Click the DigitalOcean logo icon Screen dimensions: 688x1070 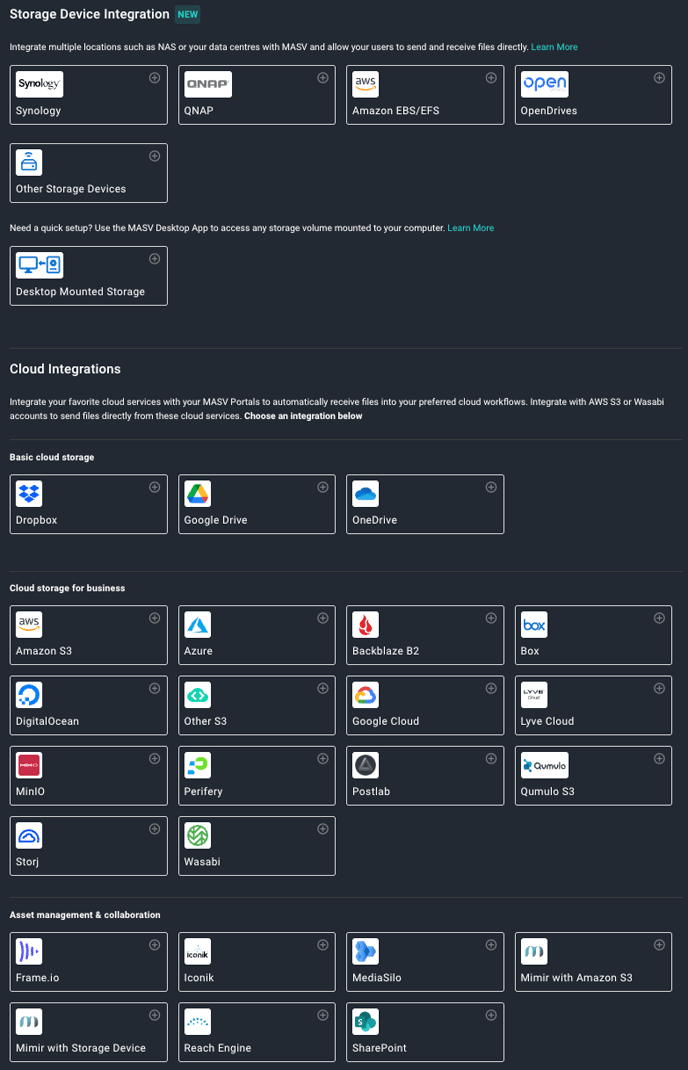coord(29,695)
